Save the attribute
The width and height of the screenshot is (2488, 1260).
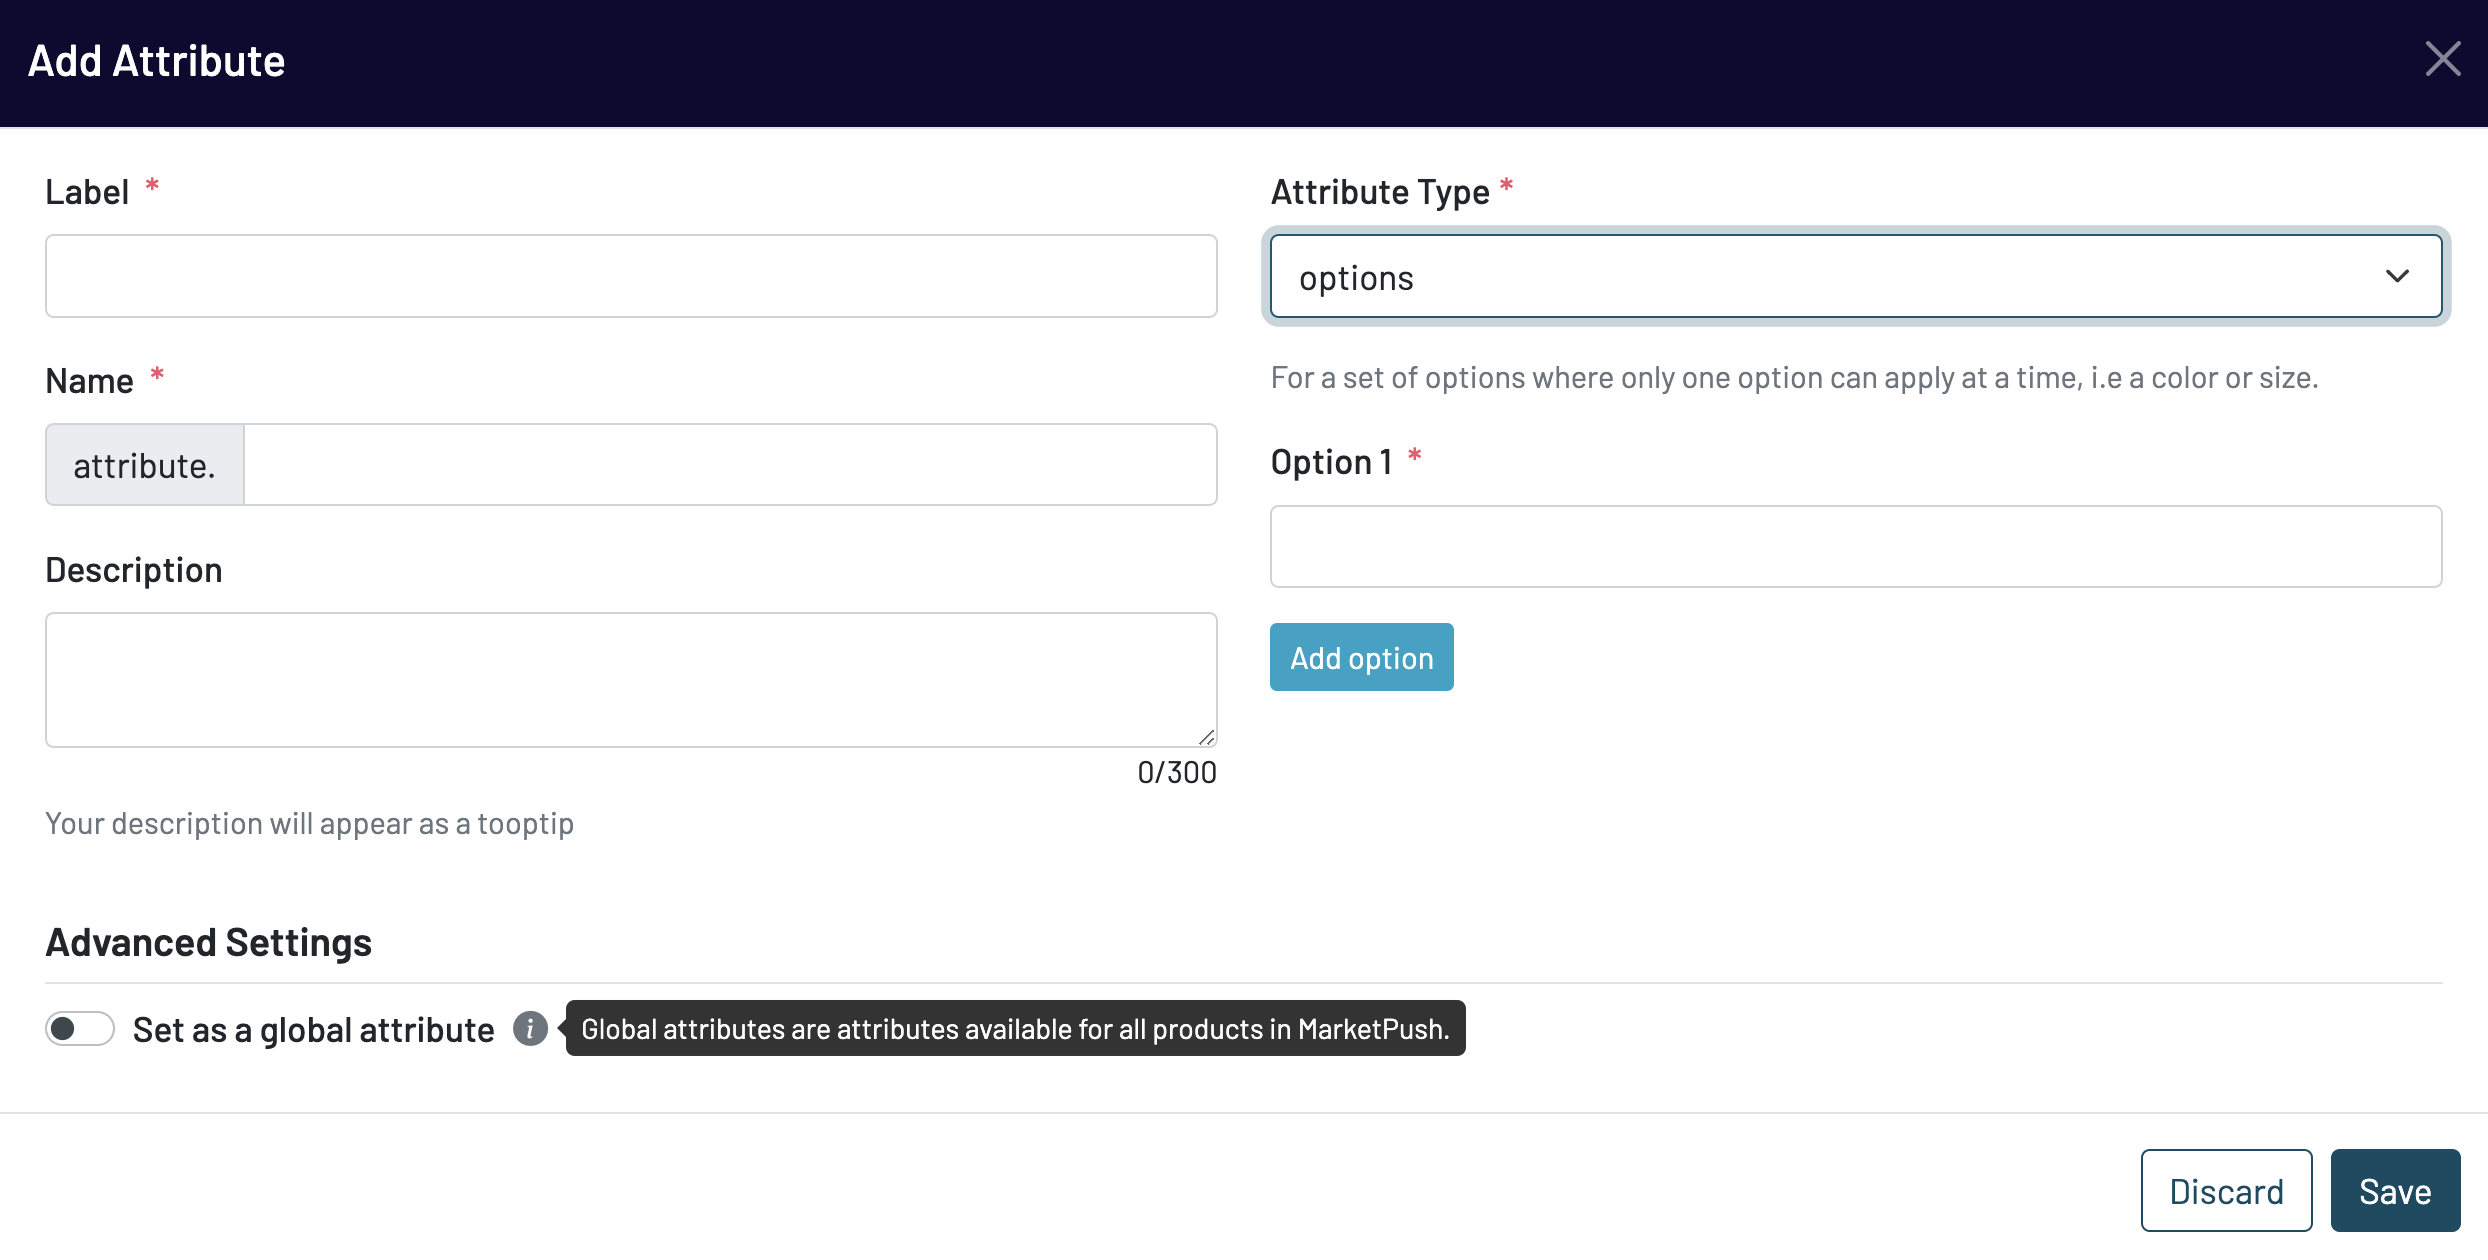click(2395, 1190)
